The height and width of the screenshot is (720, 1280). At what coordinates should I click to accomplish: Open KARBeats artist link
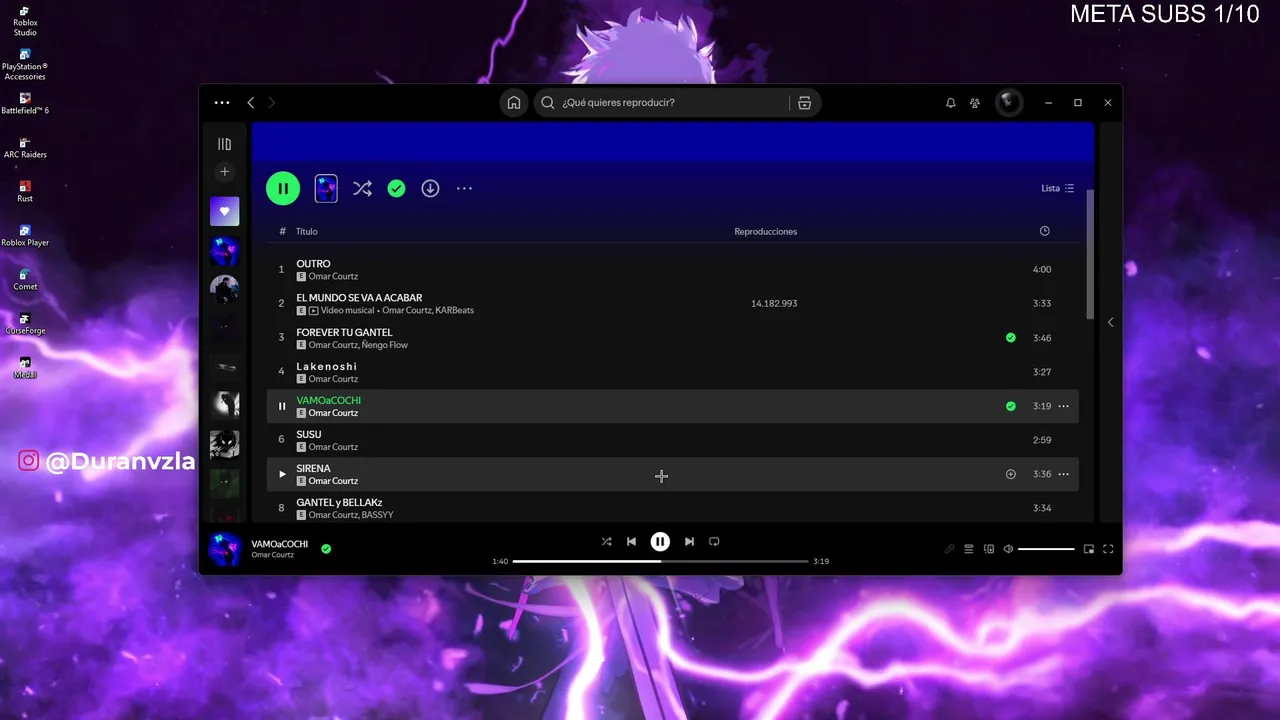click(455, 310)
